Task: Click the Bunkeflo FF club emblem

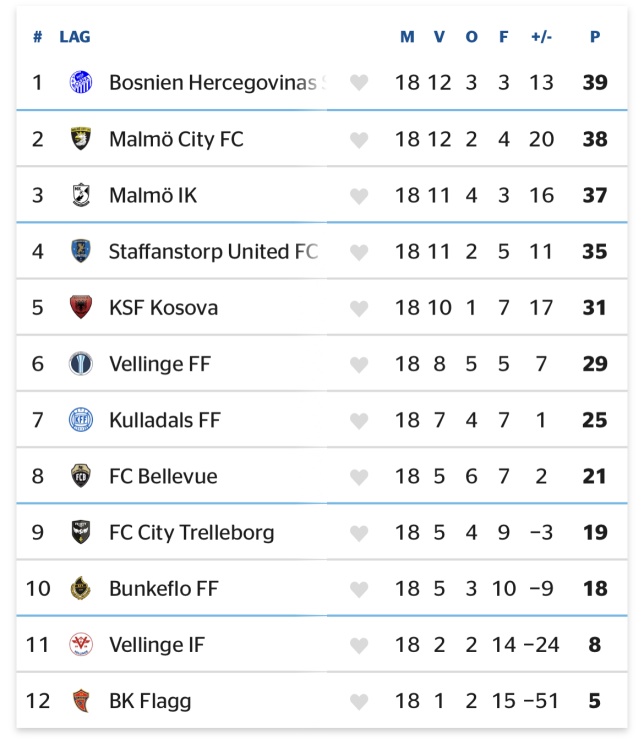Action: pos(81,588)
